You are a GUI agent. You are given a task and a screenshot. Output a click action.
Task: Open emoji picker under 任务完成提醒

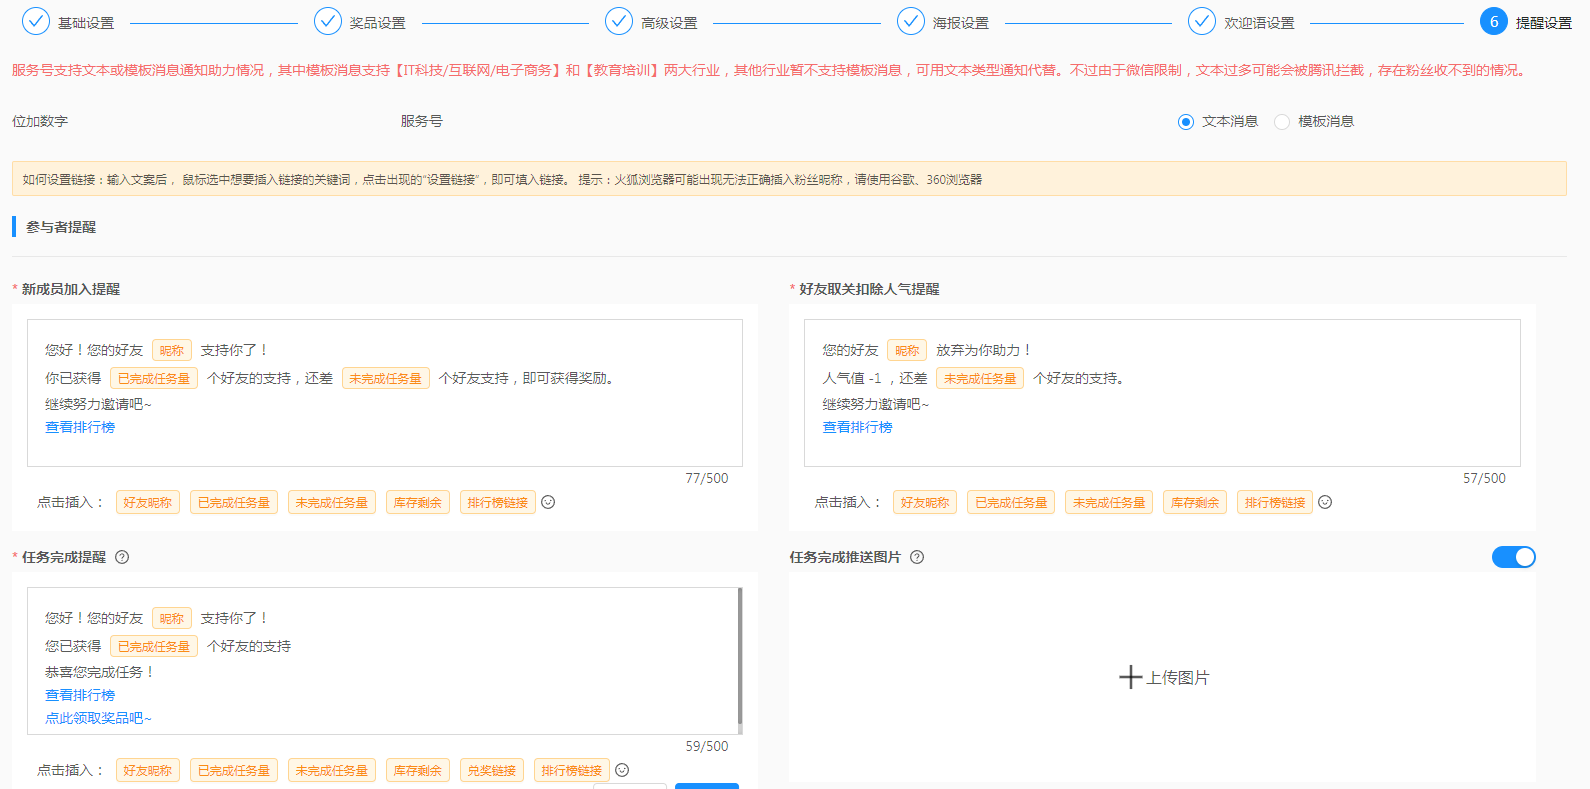tap(622, 770)
